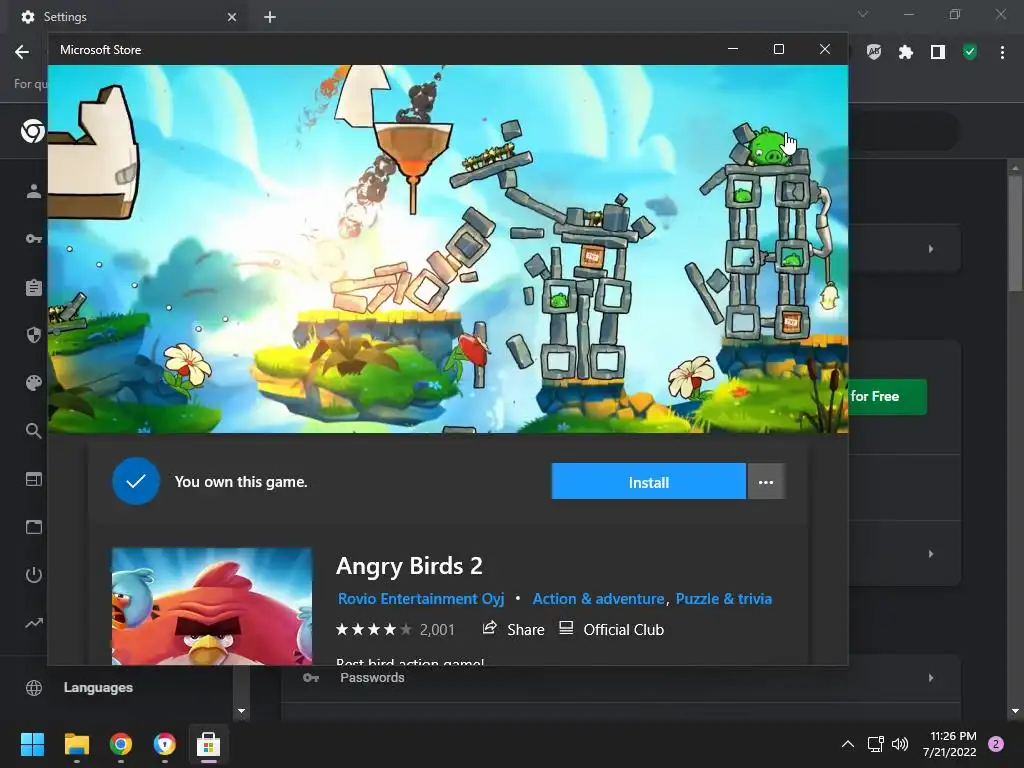1024x768 pixels.
Task: Click the Share icon in Microsoft Store
Action: (x=489, y=629)
